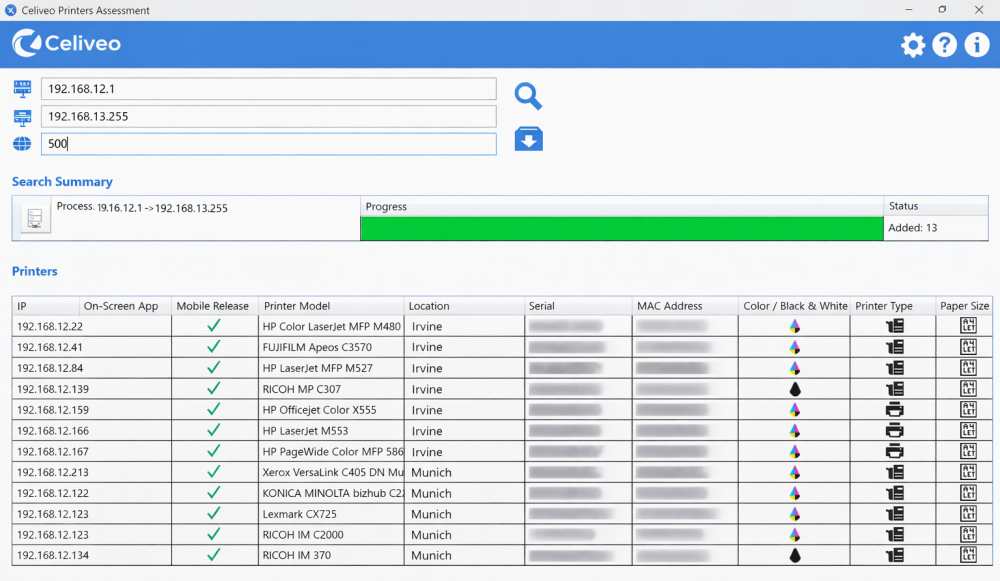Sort by the IP column header
The height and width of the screenshot is (581, 1000).
(x=46, y=306)
